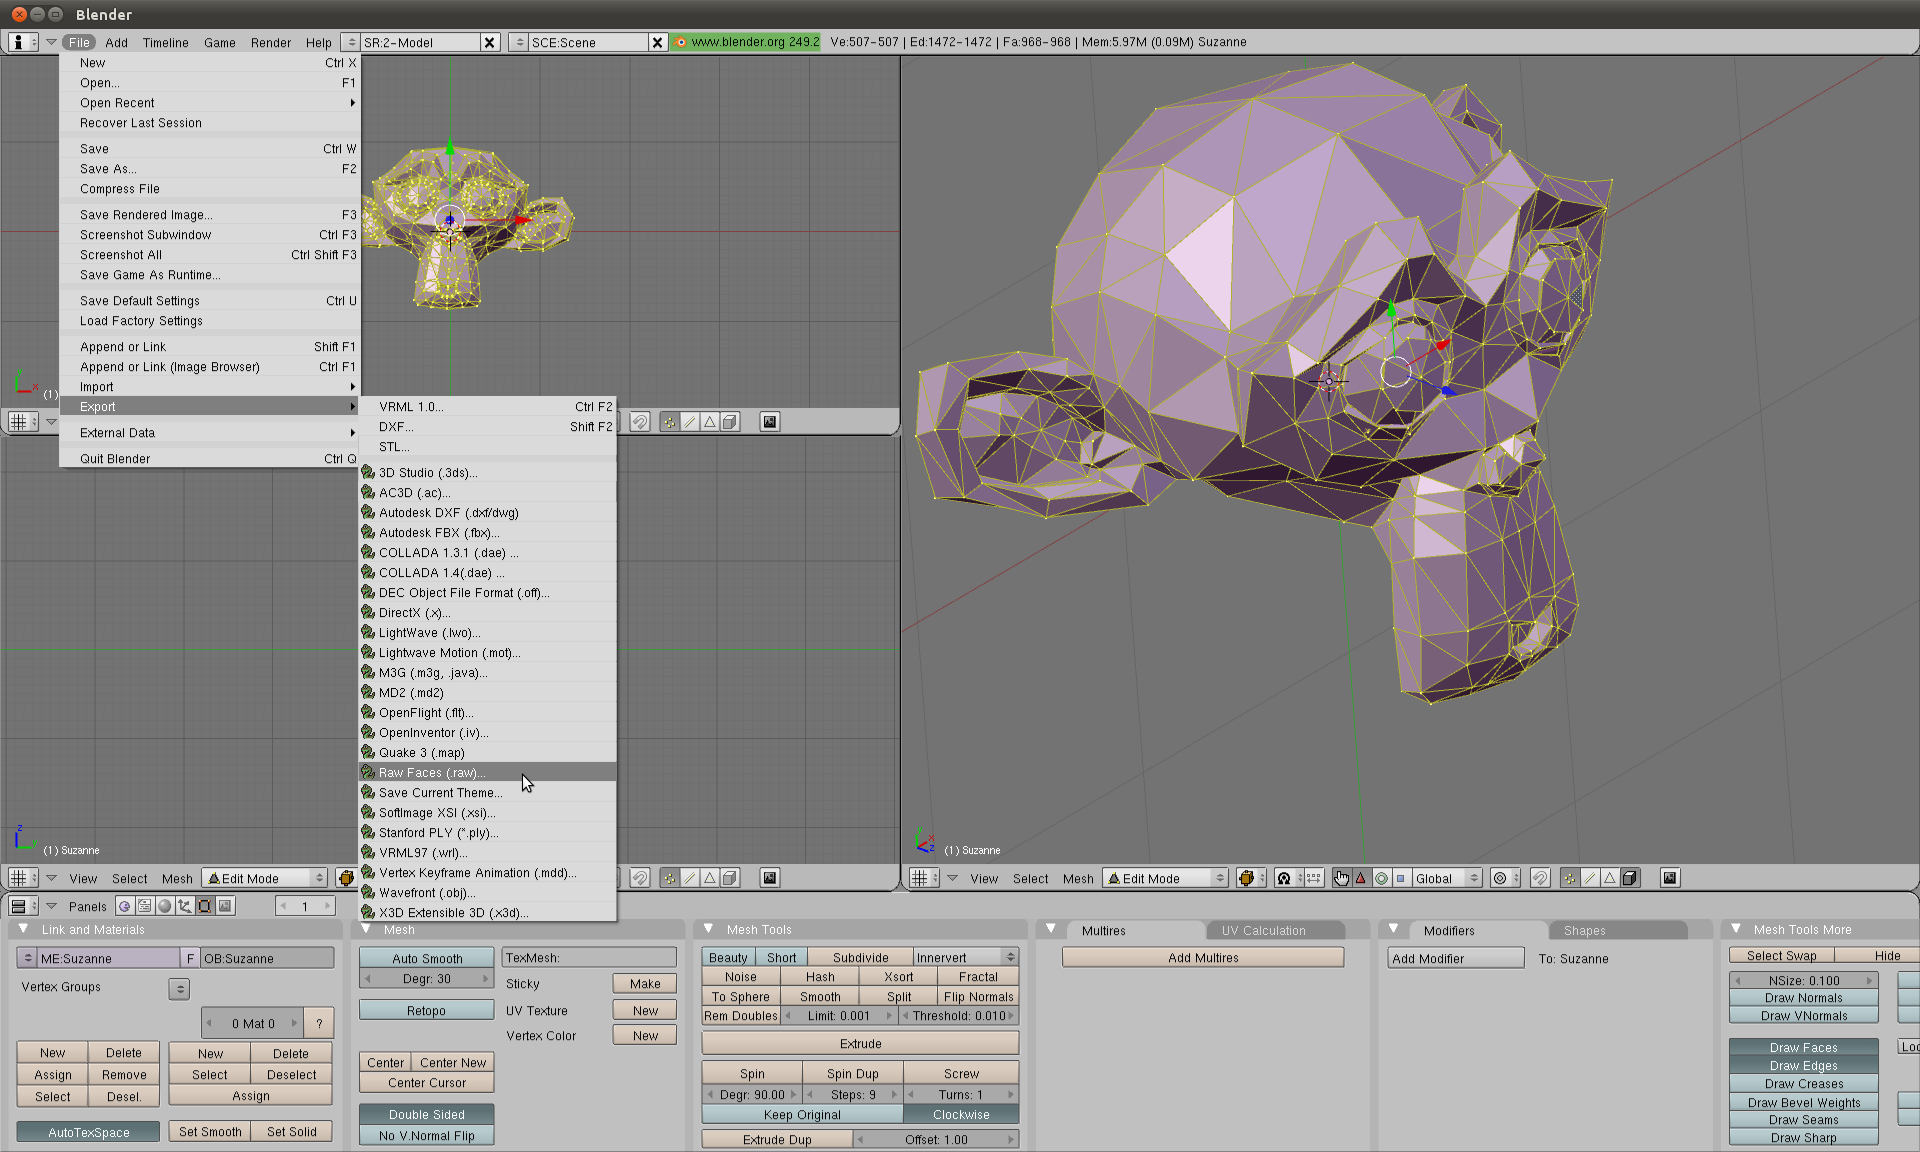Select scale manipulator blue square icon

1401,878
